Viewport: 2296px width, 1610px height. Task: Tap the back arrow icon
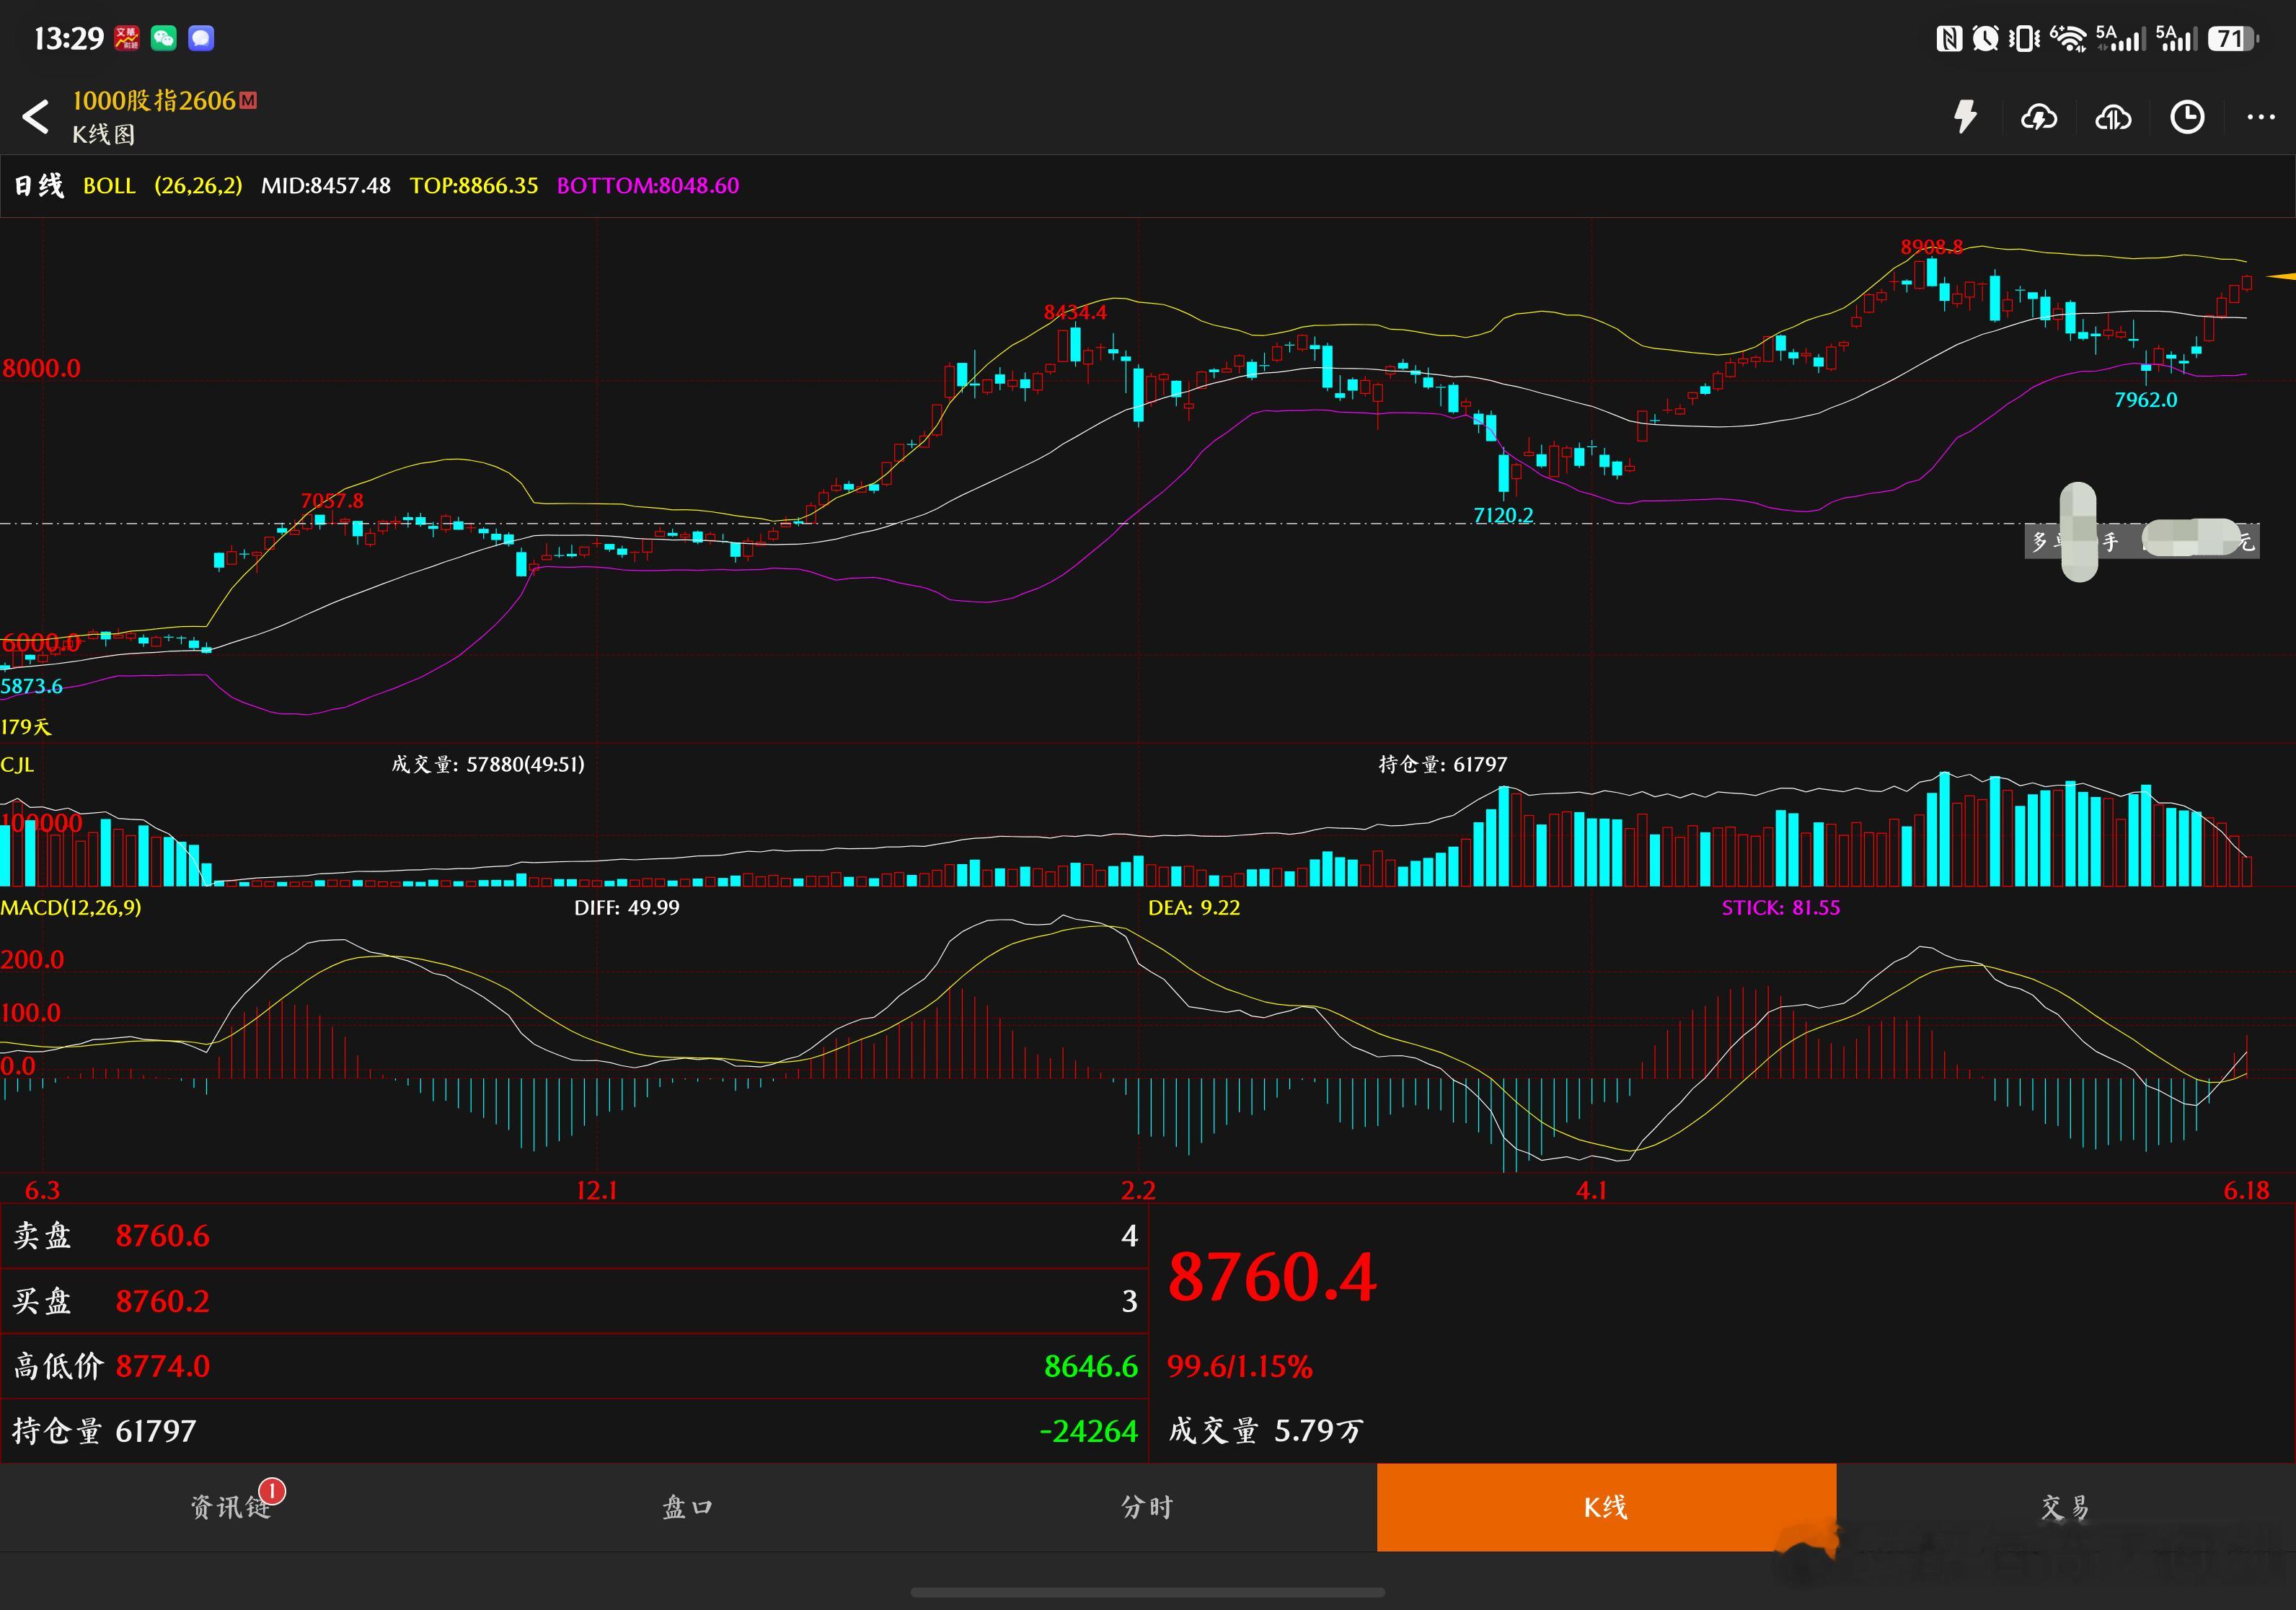click(x=36, y=117)
